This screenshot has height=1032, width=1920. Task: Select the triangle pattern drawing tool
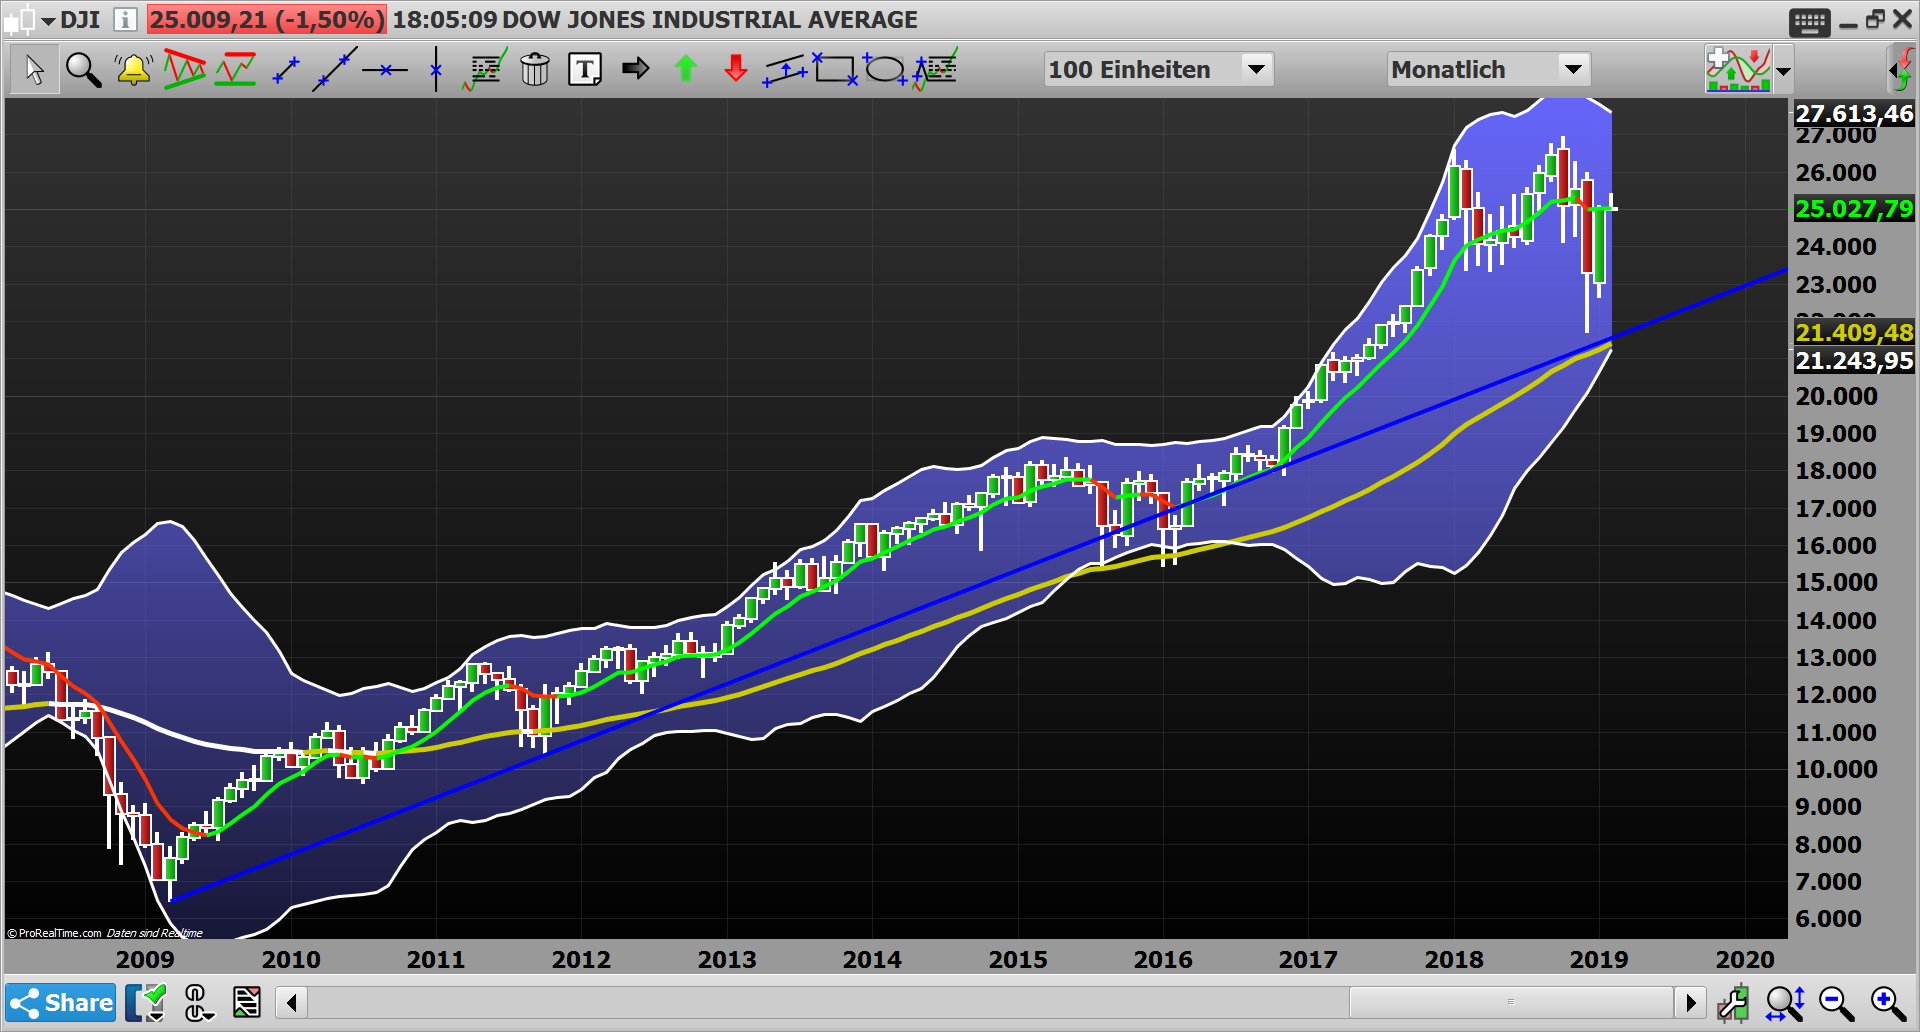tap(184, 70)
